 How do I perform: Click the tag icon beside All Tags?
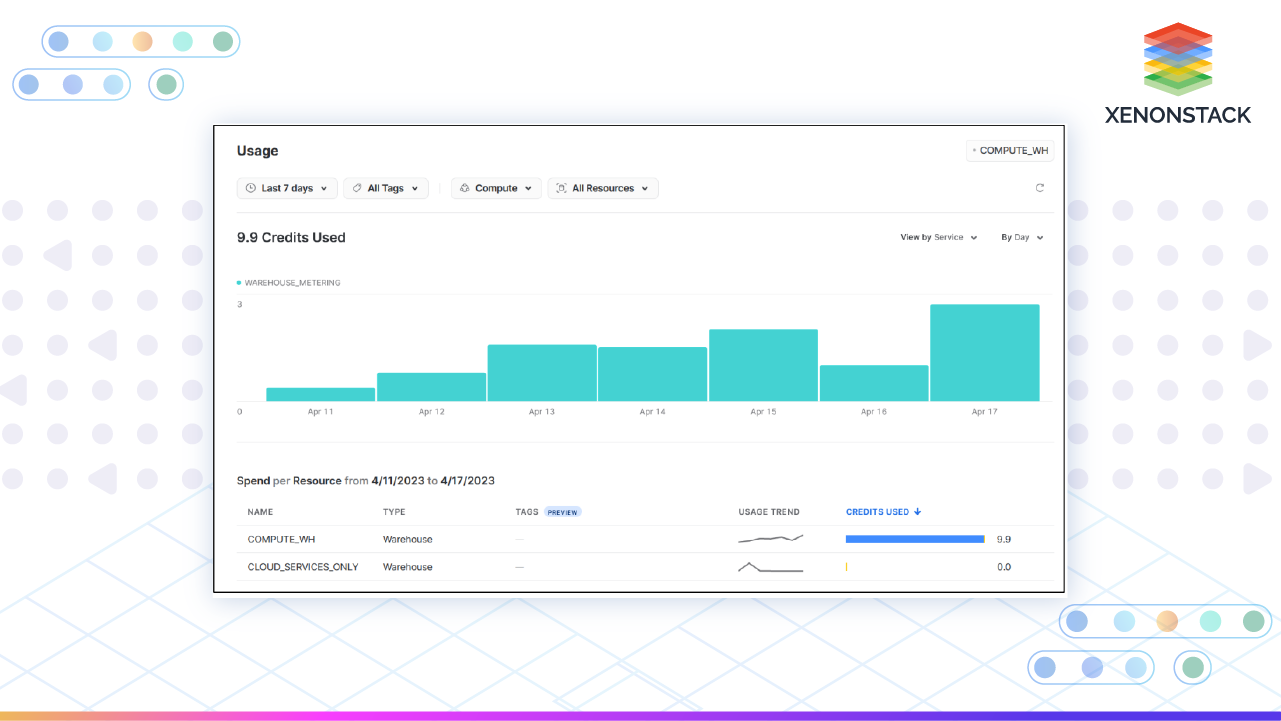click(x=357, y=188)
